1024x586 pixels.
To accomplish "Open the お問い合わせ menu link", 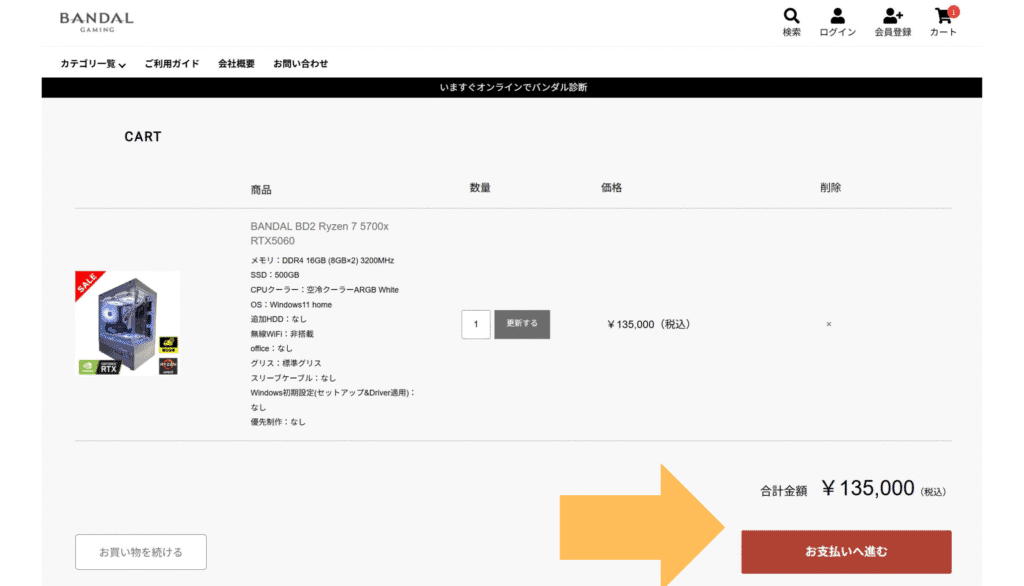I will point(300,63).
